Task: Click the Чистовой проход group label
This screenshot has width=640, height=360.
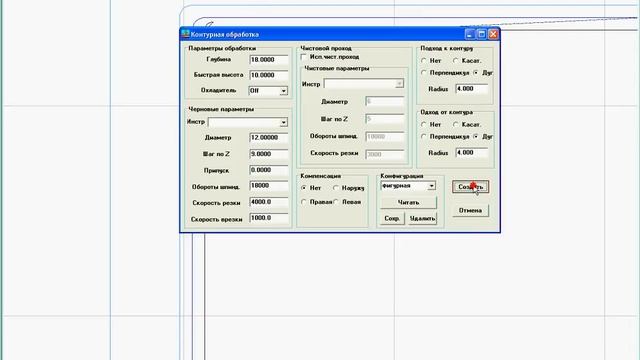Action: click(326, 48)
